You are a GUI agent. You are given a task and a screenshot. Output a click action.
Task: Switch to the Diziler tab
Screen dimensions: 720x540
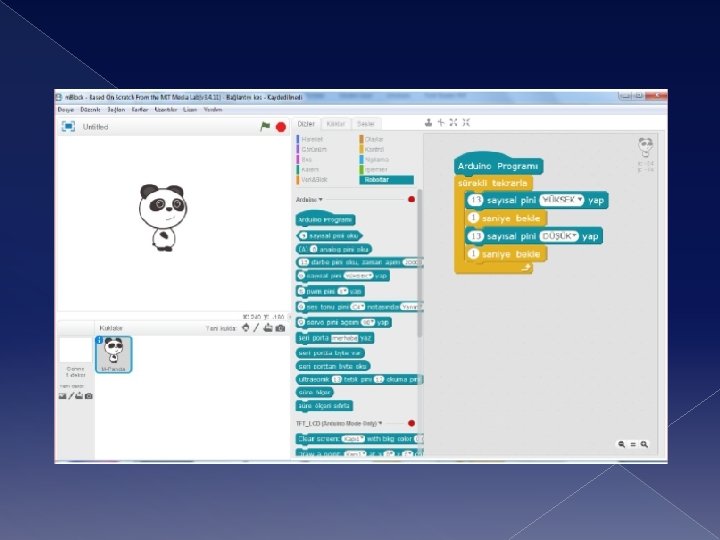point(306,124)
